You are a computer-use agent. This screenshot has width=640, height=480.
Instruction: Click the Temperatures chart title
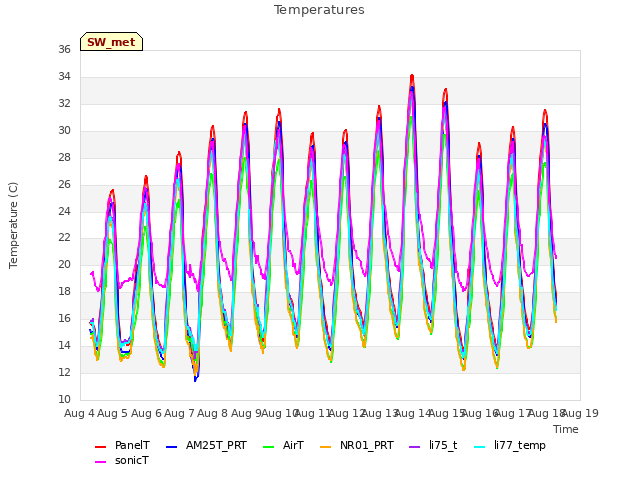(x=319, y=10)
